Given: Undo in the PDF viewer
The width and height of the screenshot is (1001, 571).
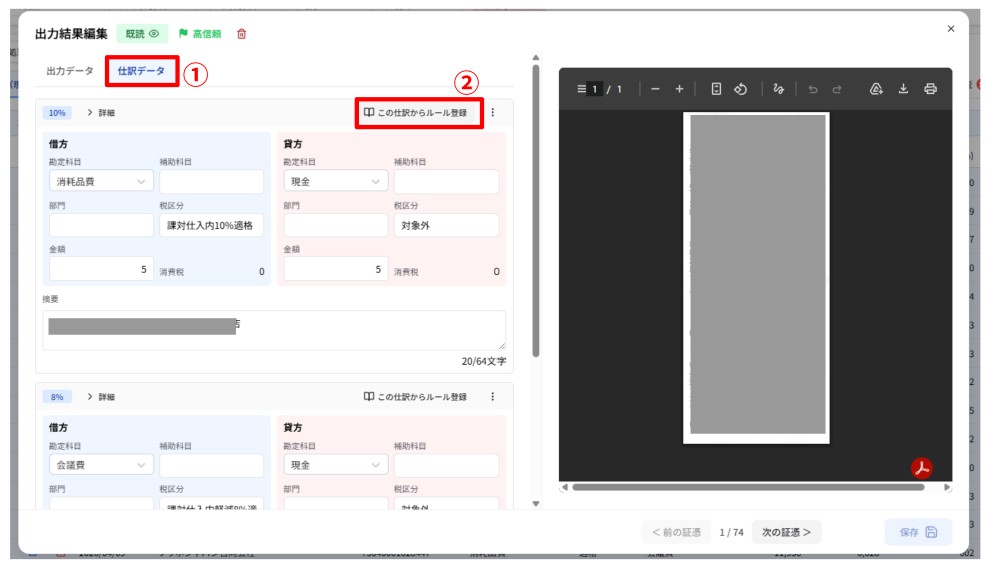Looking at the screenshot, I should click(813, 89).
